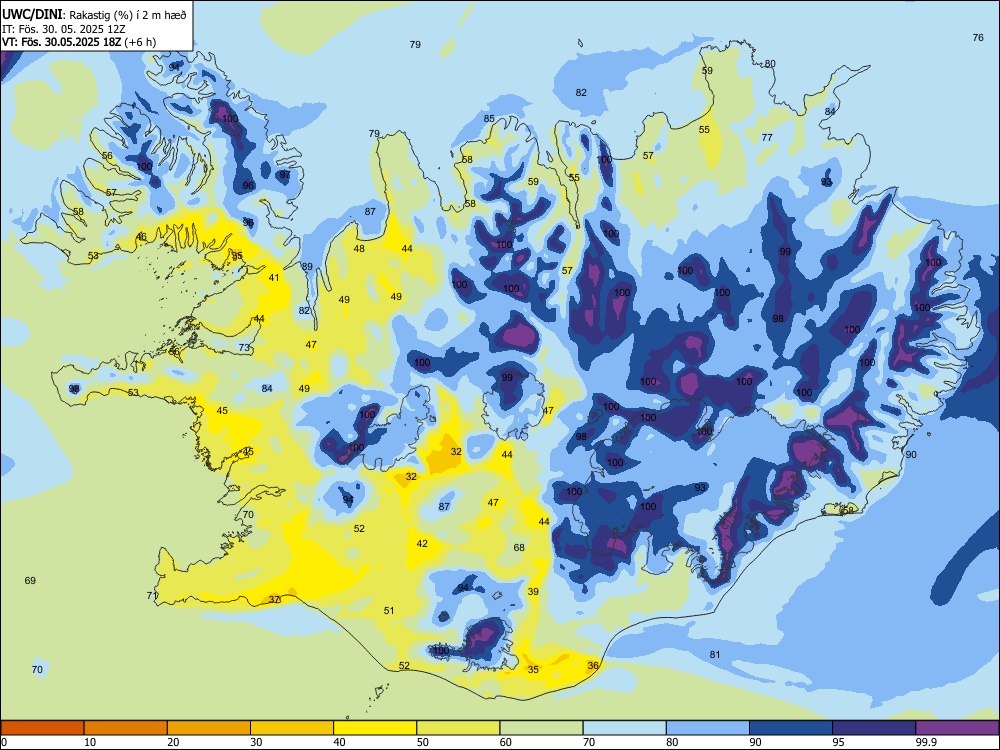This screenshot has height=750, width=1000.
Task: Click the VT: Fös. 30.05.2025 18Z line
Action: click(78, 42)
